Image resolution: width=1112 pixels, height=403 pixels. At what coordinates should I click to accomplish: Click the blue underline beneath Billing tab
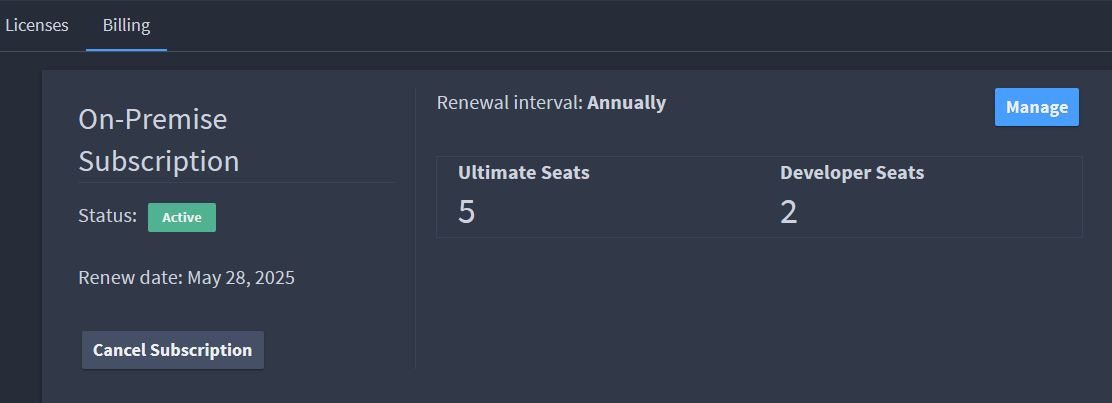point(126,50)
